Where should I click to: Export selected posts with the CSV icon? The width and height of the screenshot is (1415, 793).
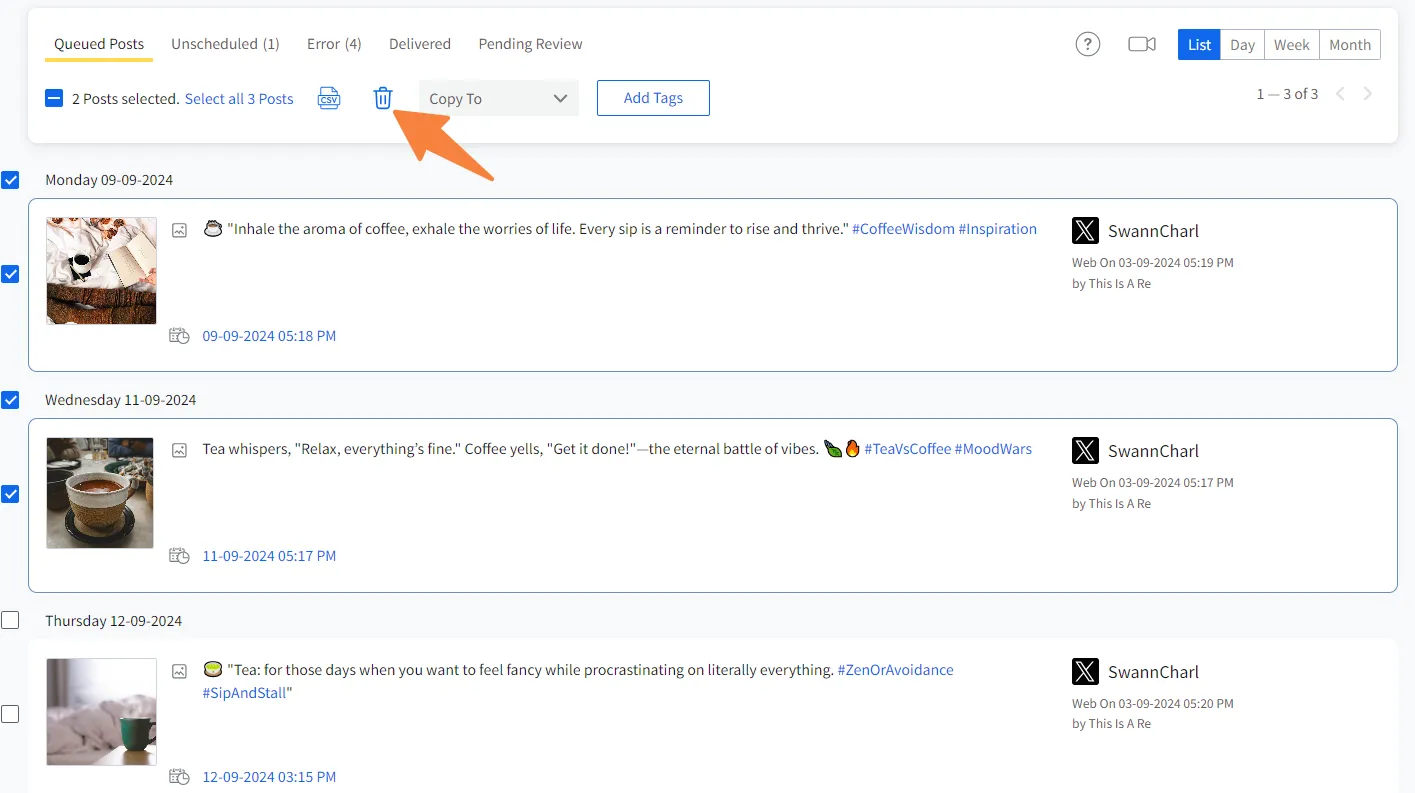(x=329, y=98)
